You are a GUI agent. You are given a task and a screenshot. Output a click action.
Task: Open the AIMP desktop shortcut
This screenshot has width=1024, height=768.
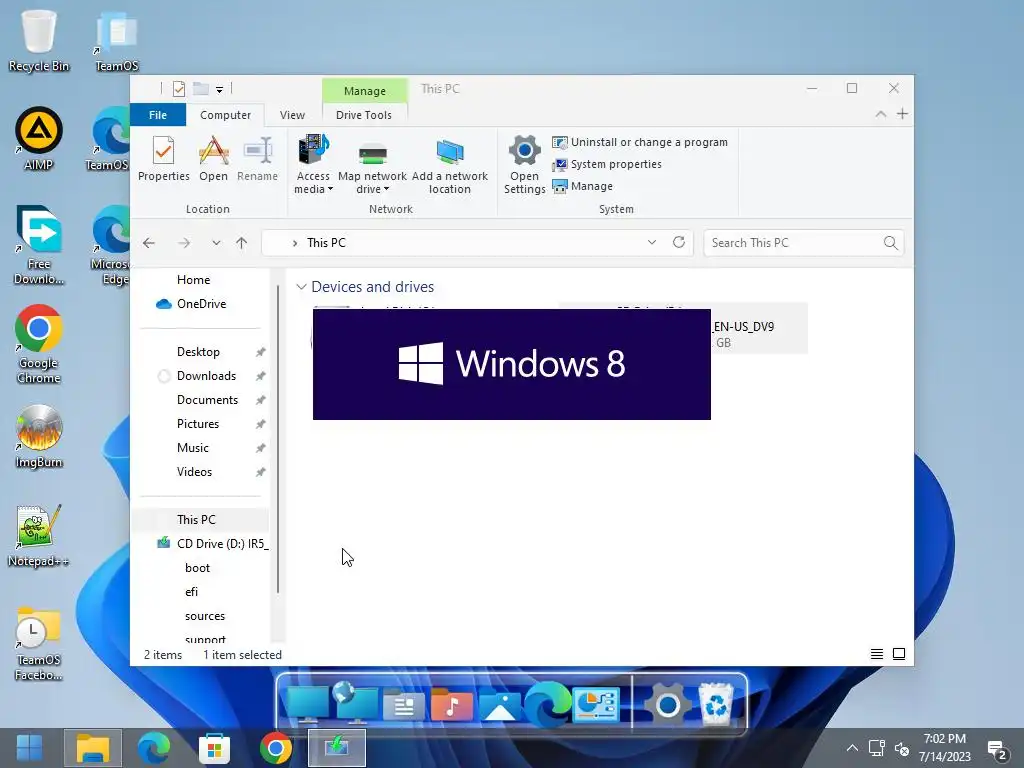click(x=39, y=139)
